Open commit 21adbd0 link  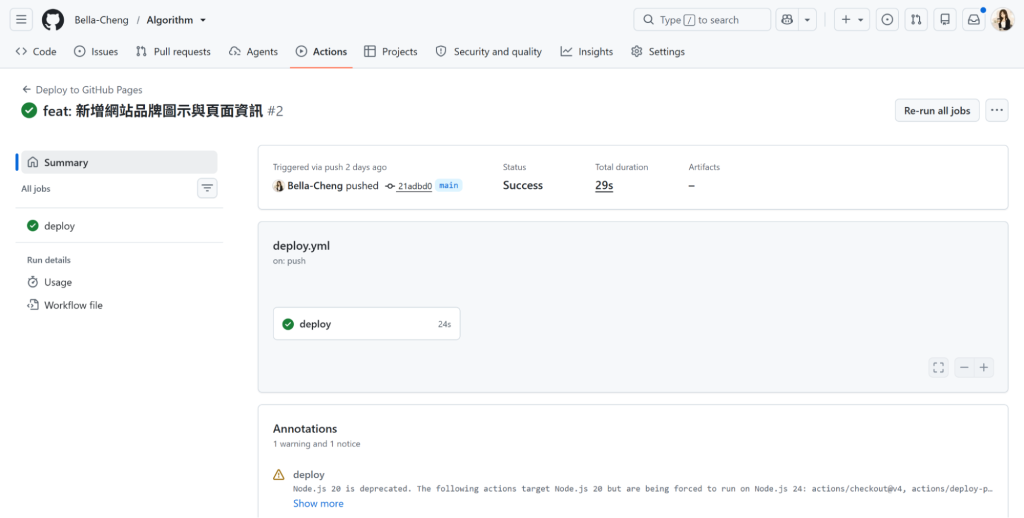415,186
